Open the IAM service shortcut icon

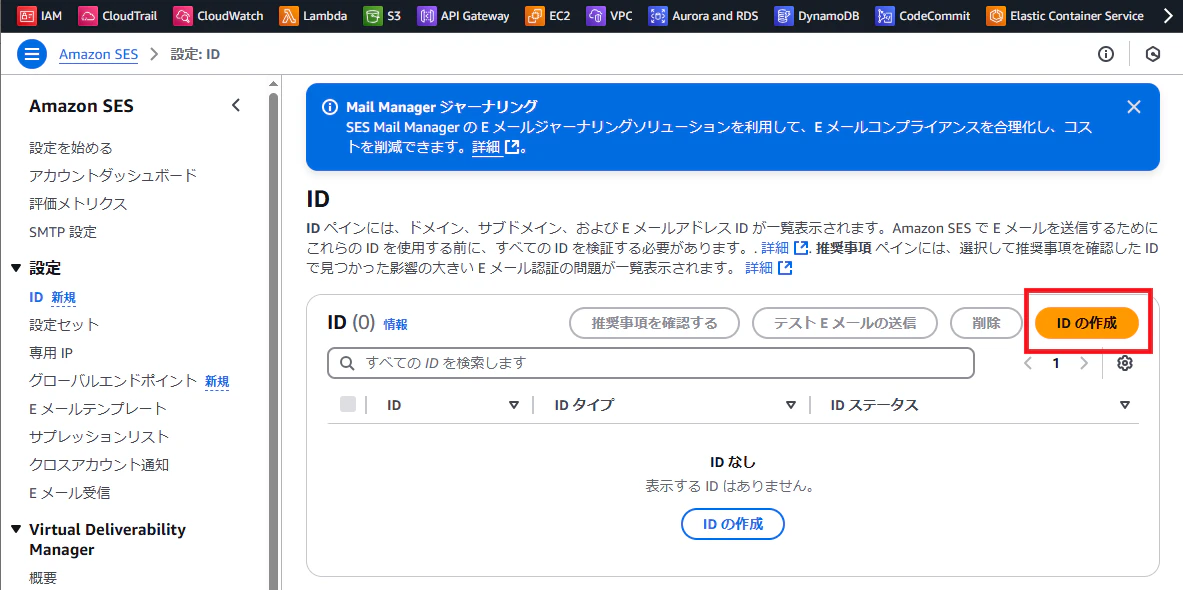tap(27, 15)
